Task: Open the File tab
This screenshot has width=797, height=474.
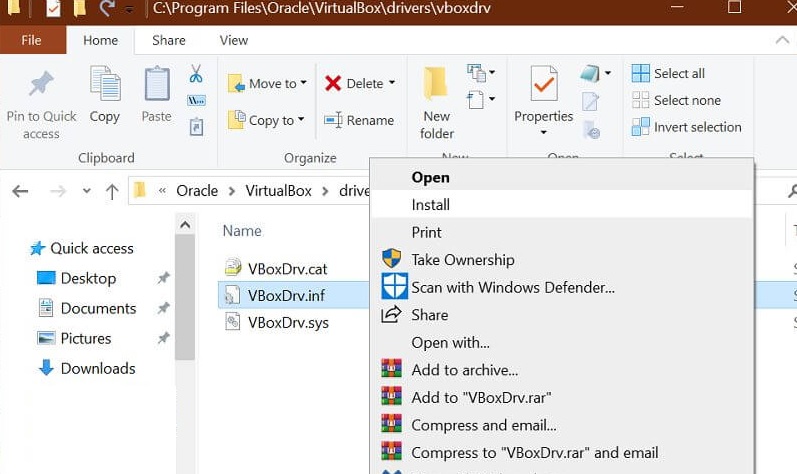Action: (32, 40)
